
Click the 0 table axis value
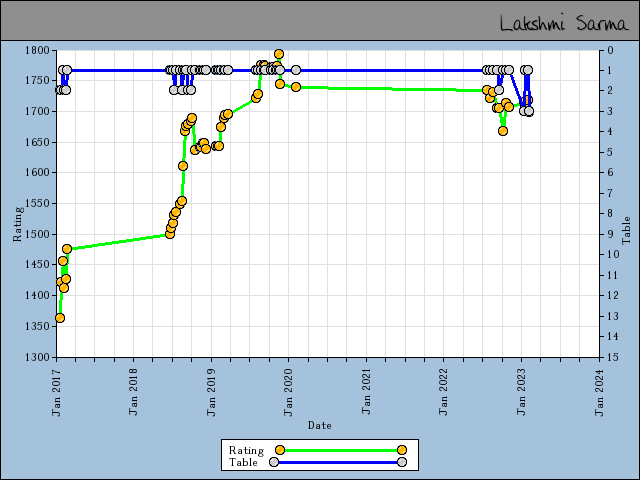[611, 51]
